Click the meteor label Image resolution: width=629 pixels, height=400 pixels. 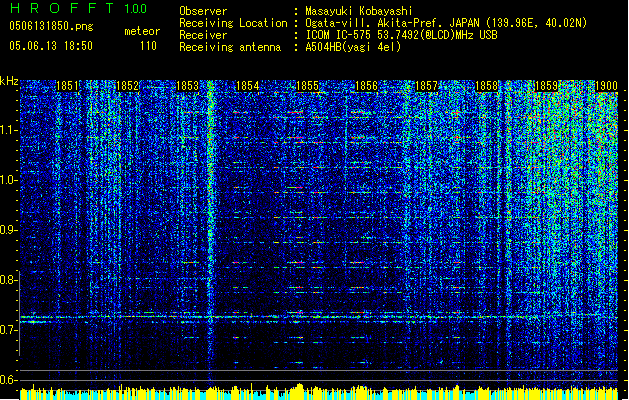[x=142, y=31]
